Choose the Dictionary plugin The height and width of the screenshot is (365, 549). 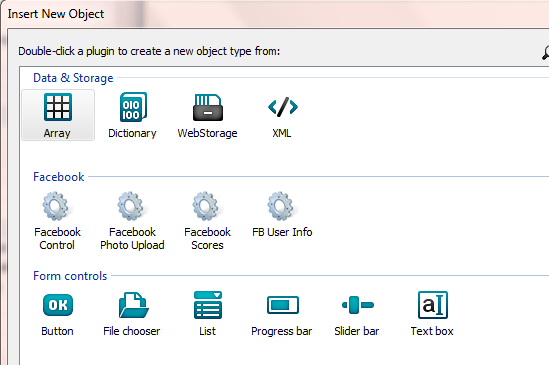coord(132,115)
